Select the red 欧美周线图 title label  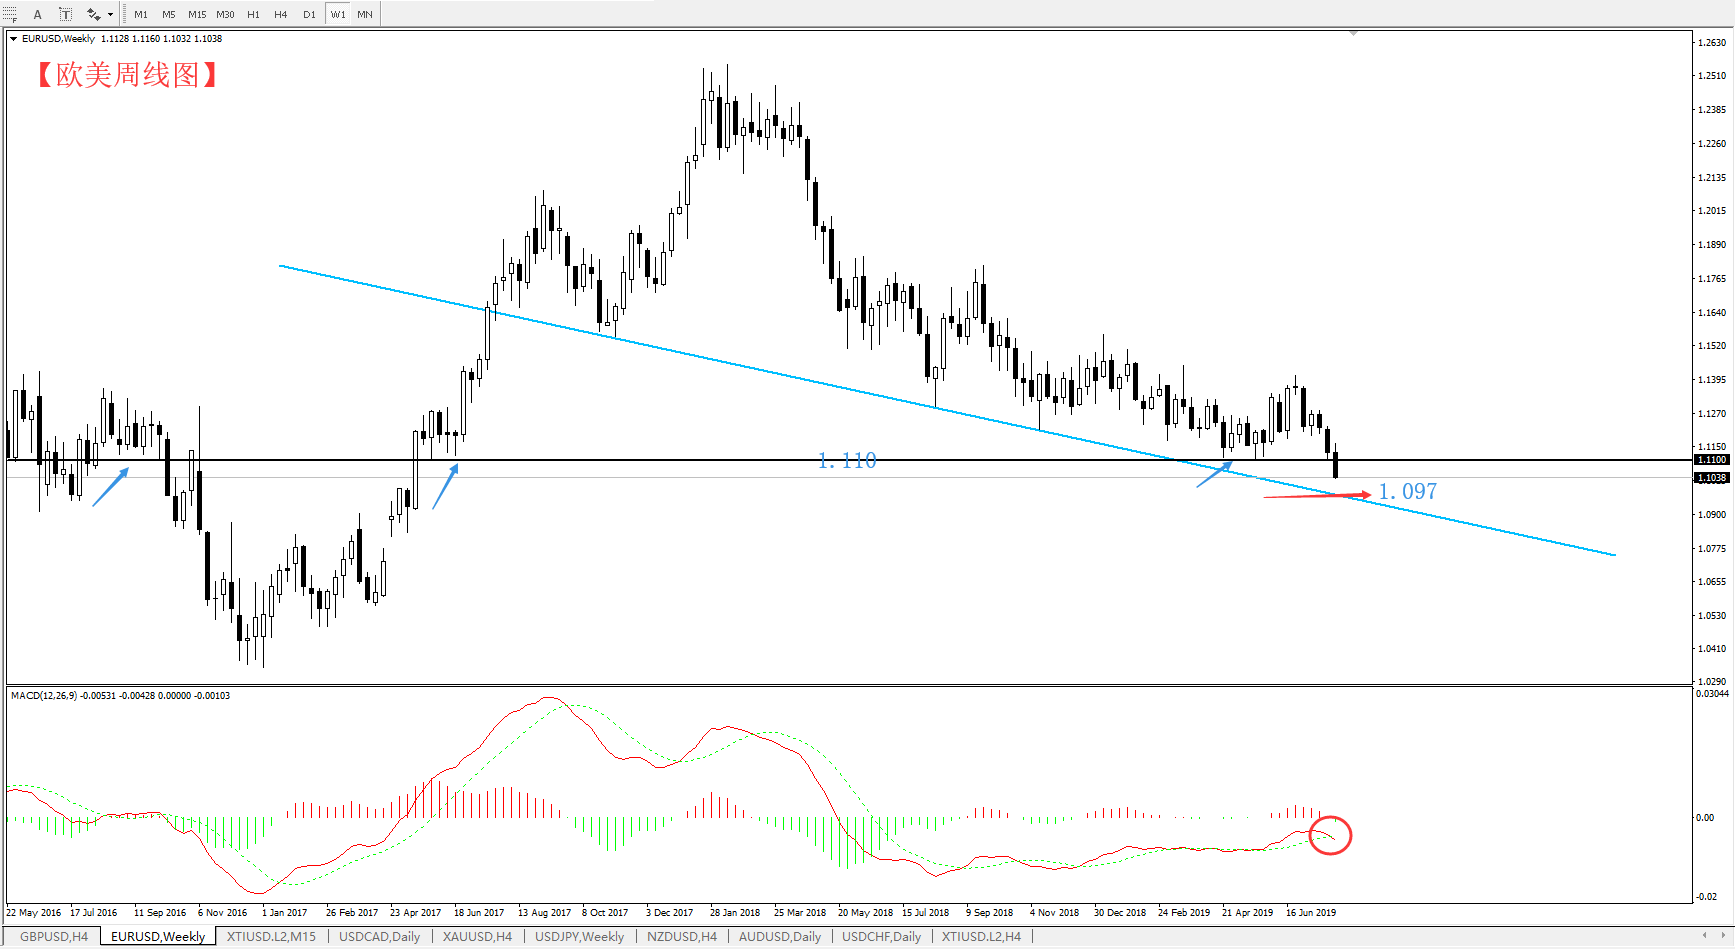[x=127, y=75]
